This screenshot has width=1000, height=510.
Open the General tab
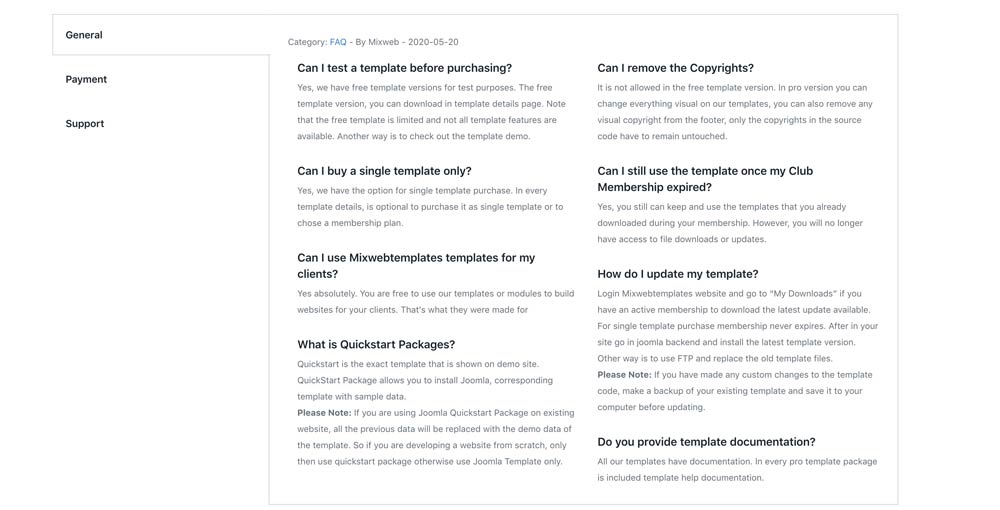84,35
